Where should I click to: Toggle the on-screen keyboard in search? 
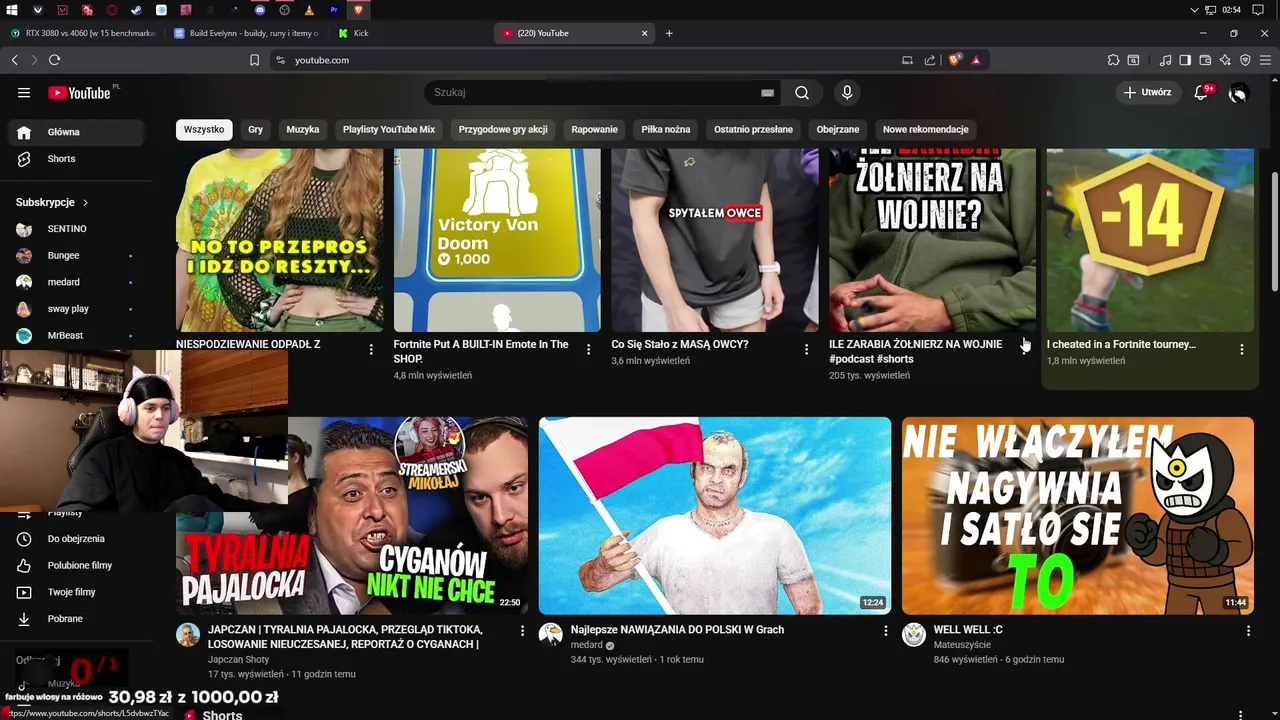pyautogui.click(x=767, y=93)
